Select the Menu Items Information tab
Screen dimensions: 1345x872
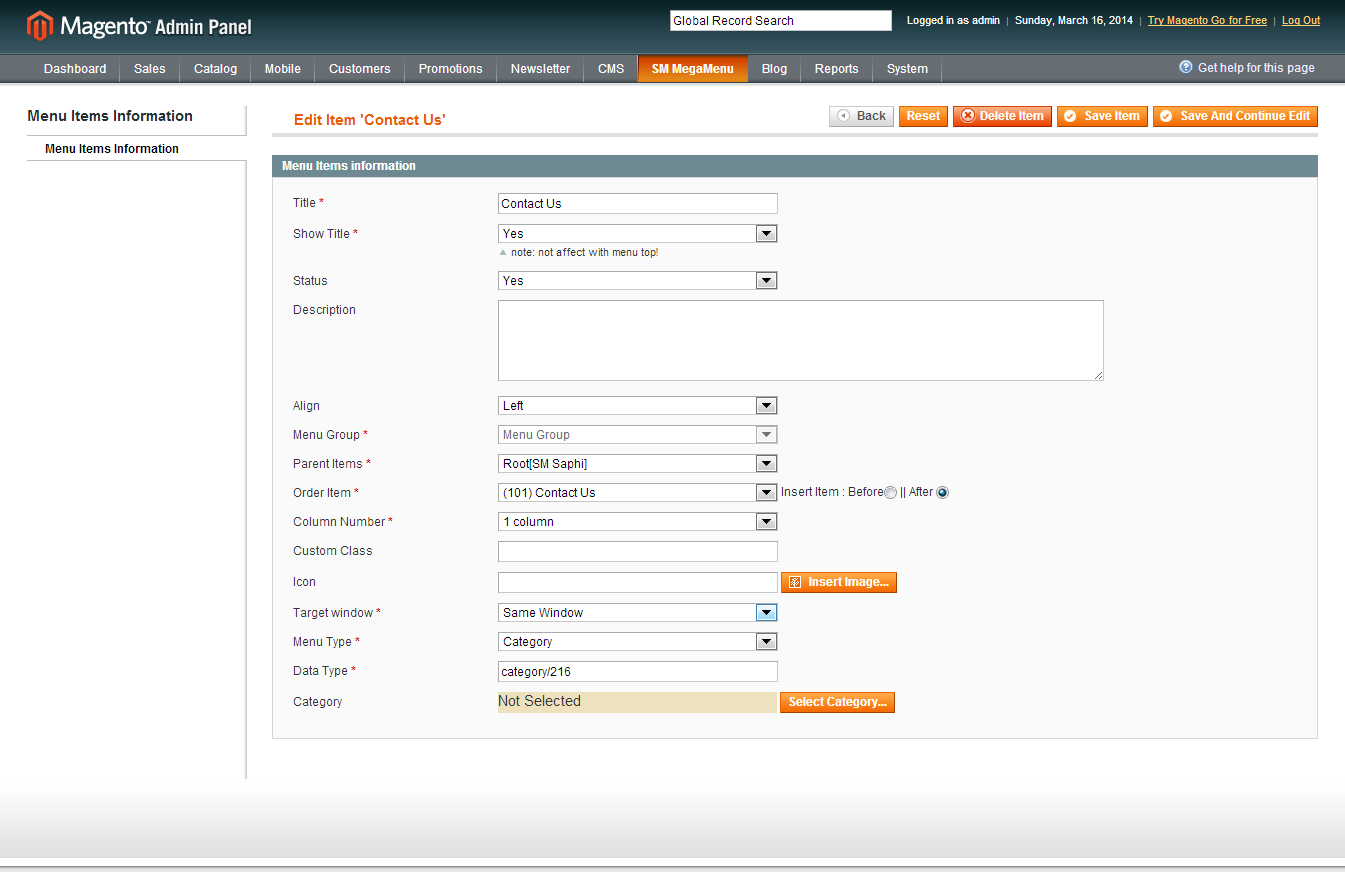pyautogui.click(x=137, y=149)
